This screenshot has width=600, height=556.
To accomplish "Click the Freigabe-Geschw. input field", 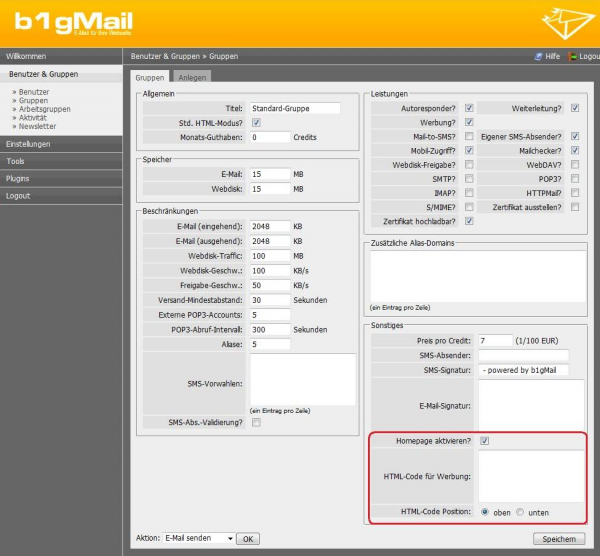I will [270, 285].
